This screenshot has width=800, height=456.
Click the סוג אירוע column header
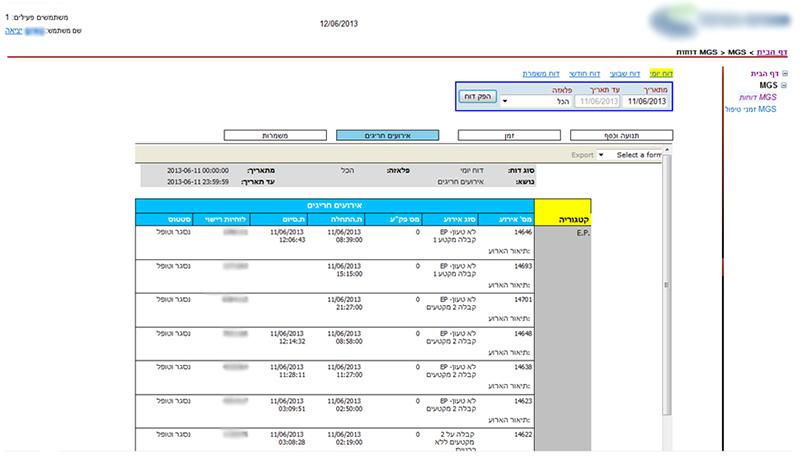point(451,219)
